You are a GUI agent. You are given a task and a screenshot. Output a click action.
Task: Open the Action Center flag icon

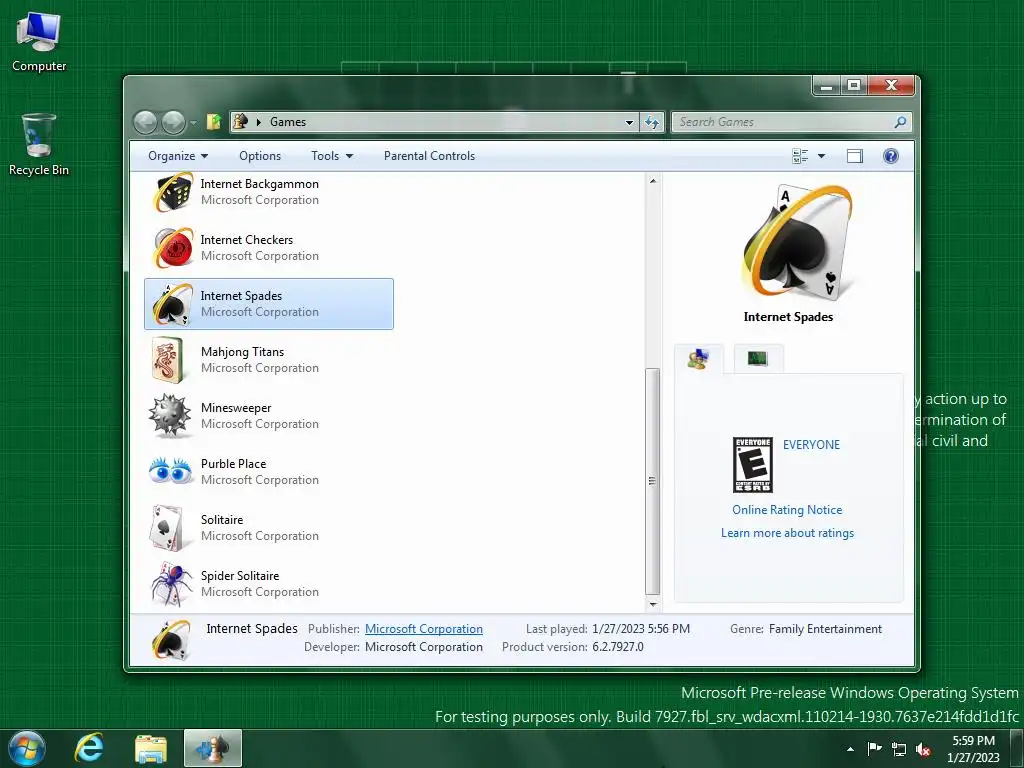tap(874, 748)
